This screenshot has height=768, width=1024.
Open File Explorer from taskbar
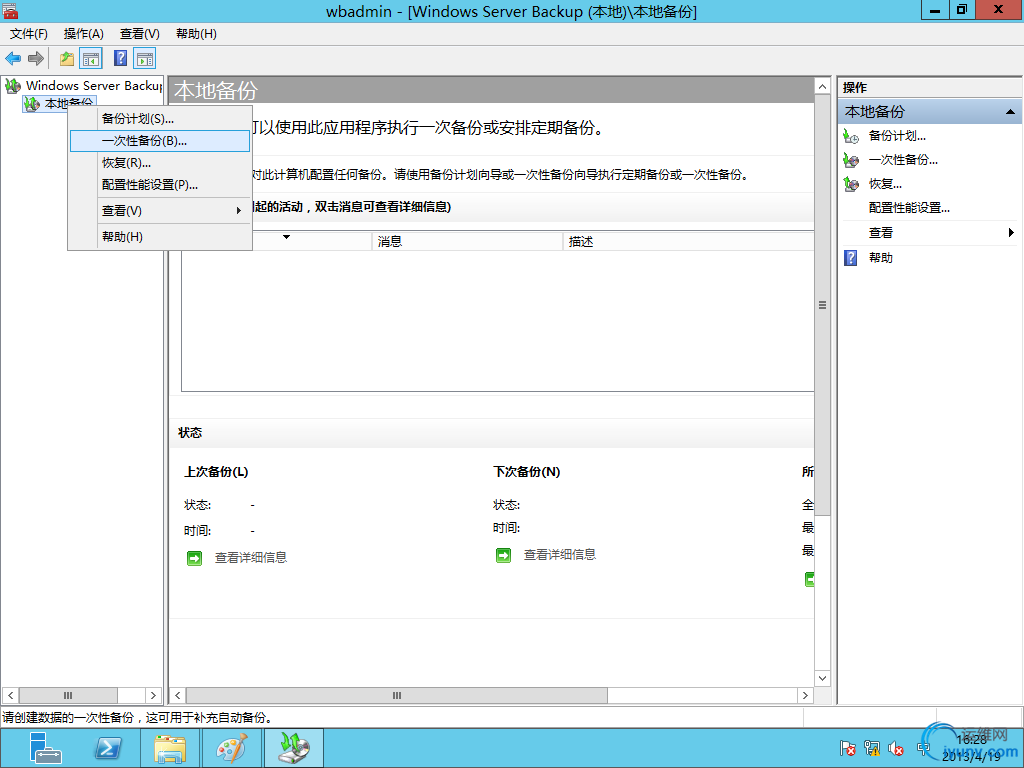coord(170,748)
